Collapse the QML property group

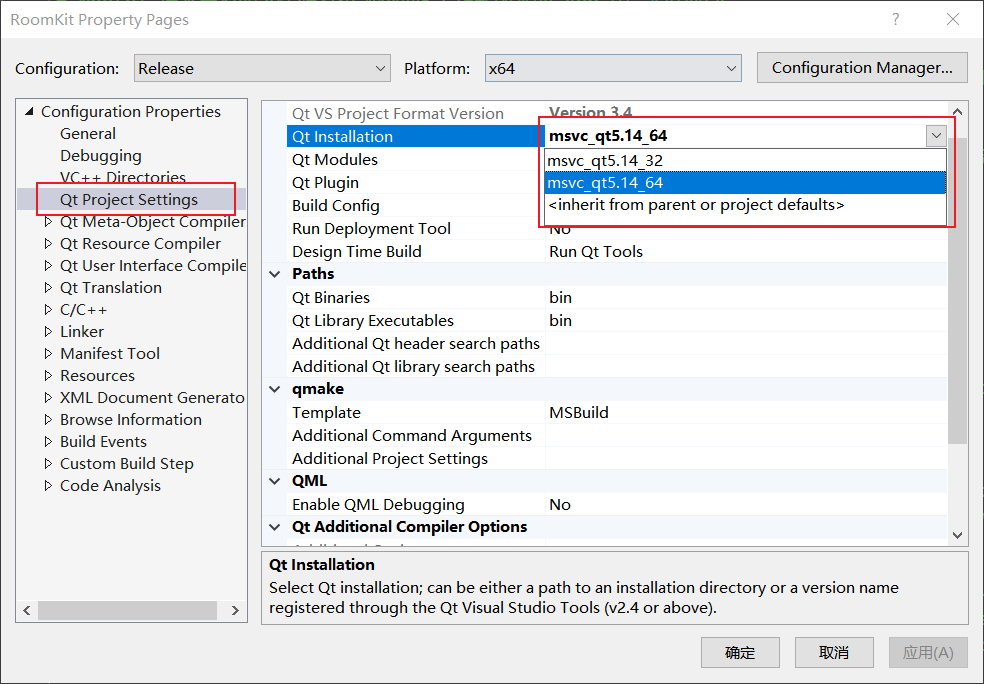(x=275, y=481)
